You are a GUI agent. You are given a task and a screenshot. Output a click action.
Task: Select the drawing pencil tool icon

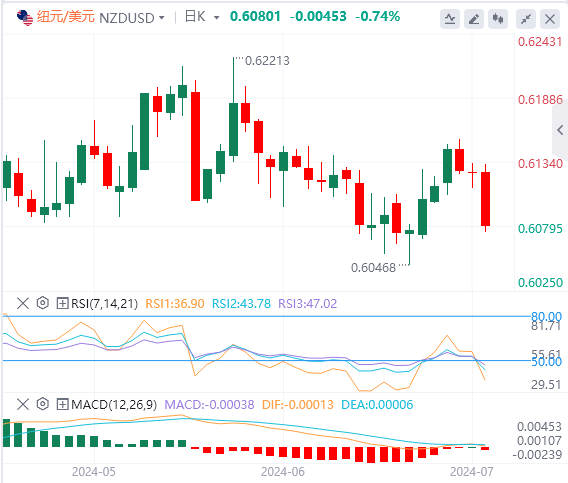[x=474, y=19]
